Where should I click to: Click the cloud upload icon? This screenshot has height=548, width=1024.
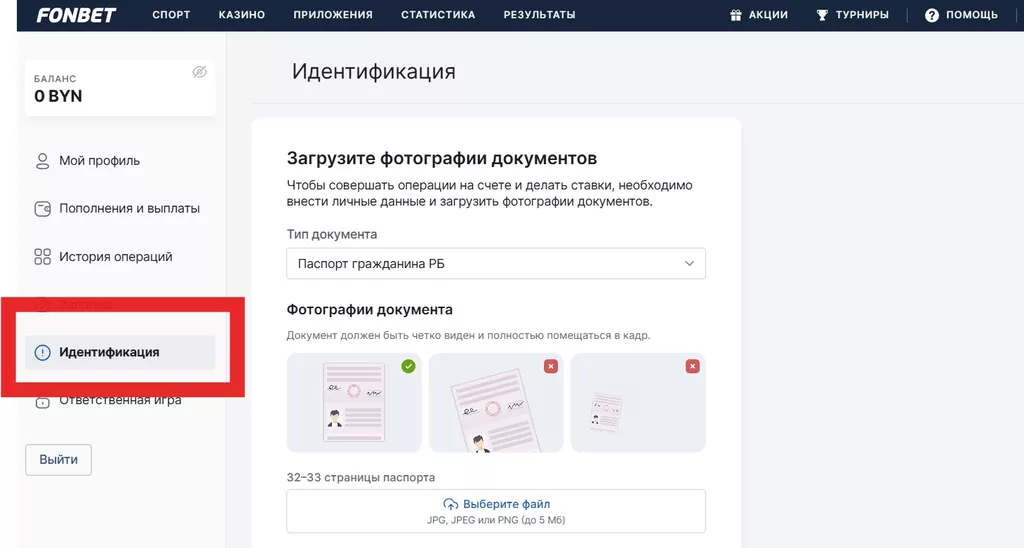[451, 504]
